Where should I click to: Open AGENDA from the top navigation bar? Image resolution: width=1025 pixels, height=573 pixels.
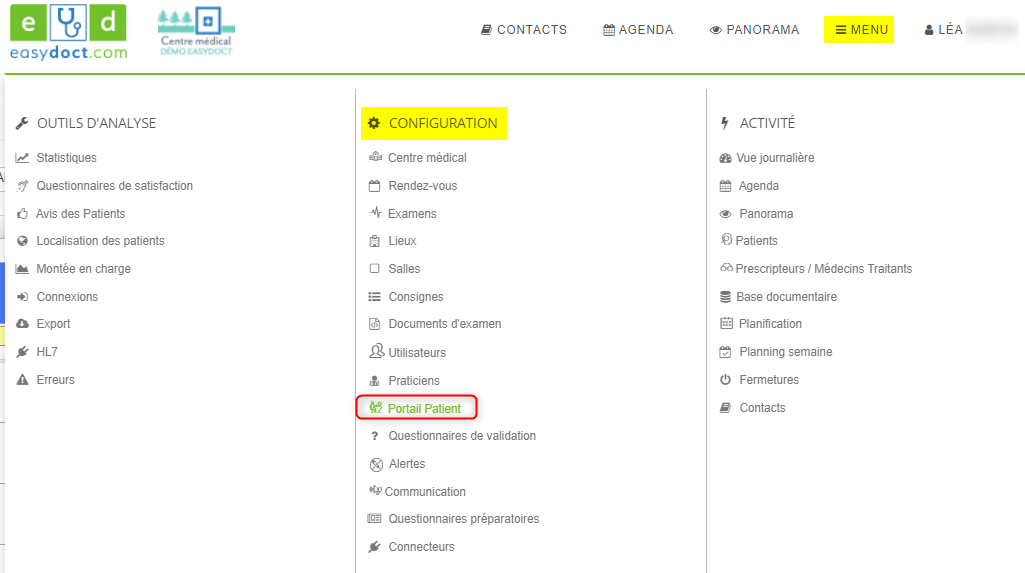tap(638, 30)
